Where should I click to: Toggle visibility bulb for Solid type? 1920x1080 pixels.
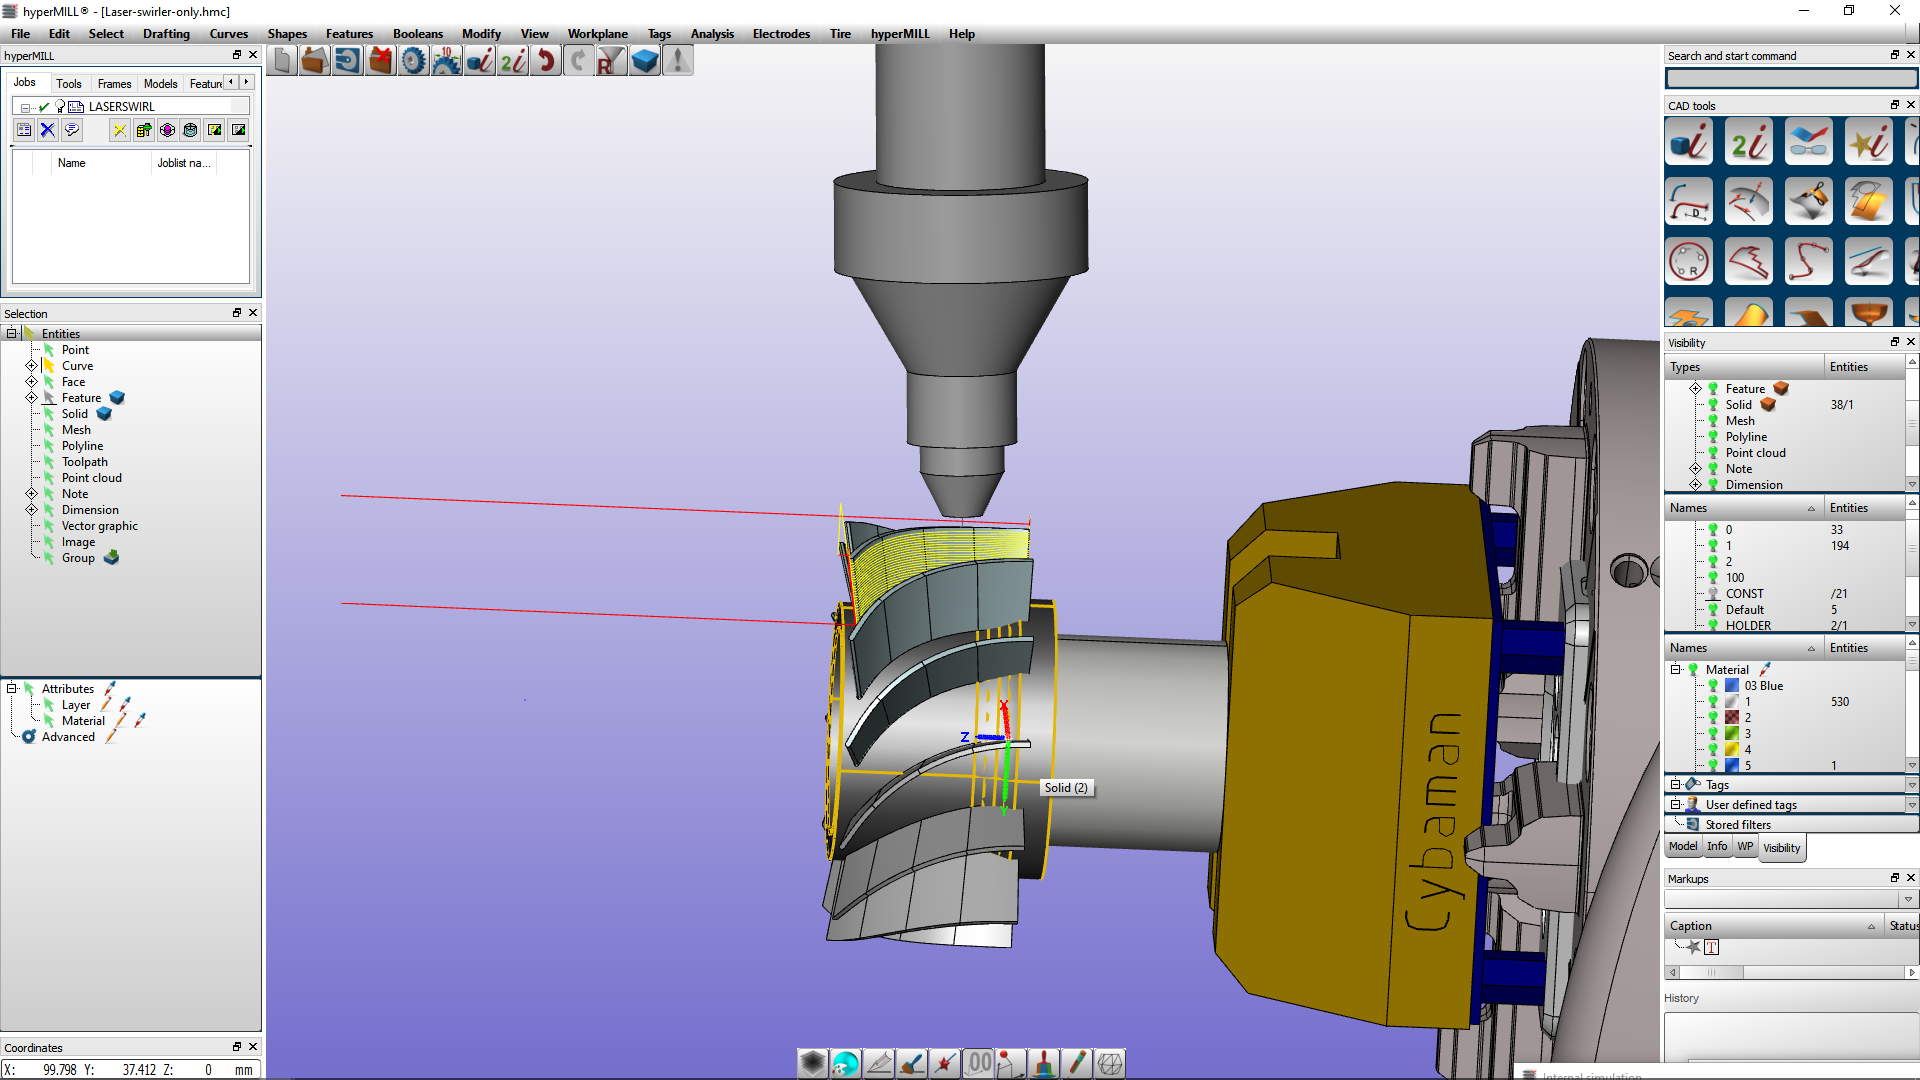point(1713,405)
